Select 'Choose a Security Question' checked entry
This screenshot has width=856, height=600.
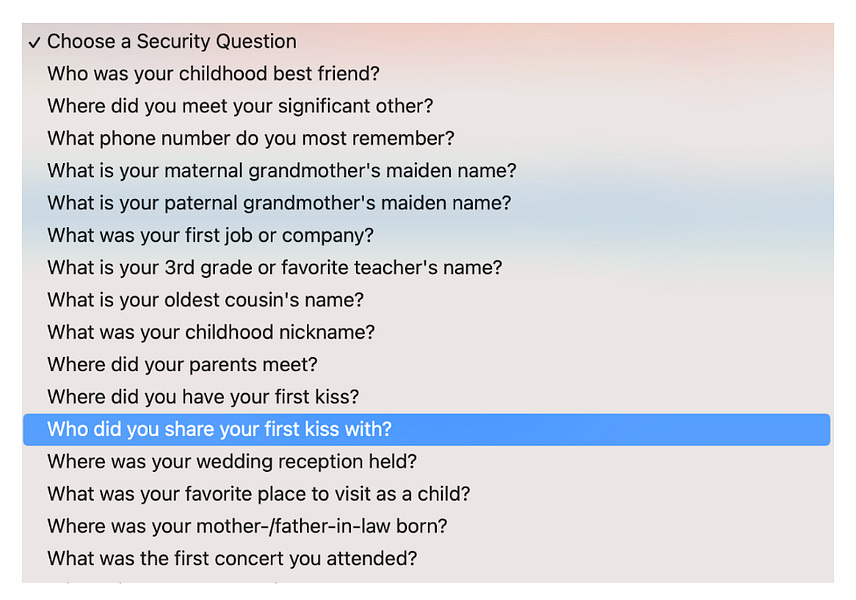pyautogui.click(x=427, y=41)
